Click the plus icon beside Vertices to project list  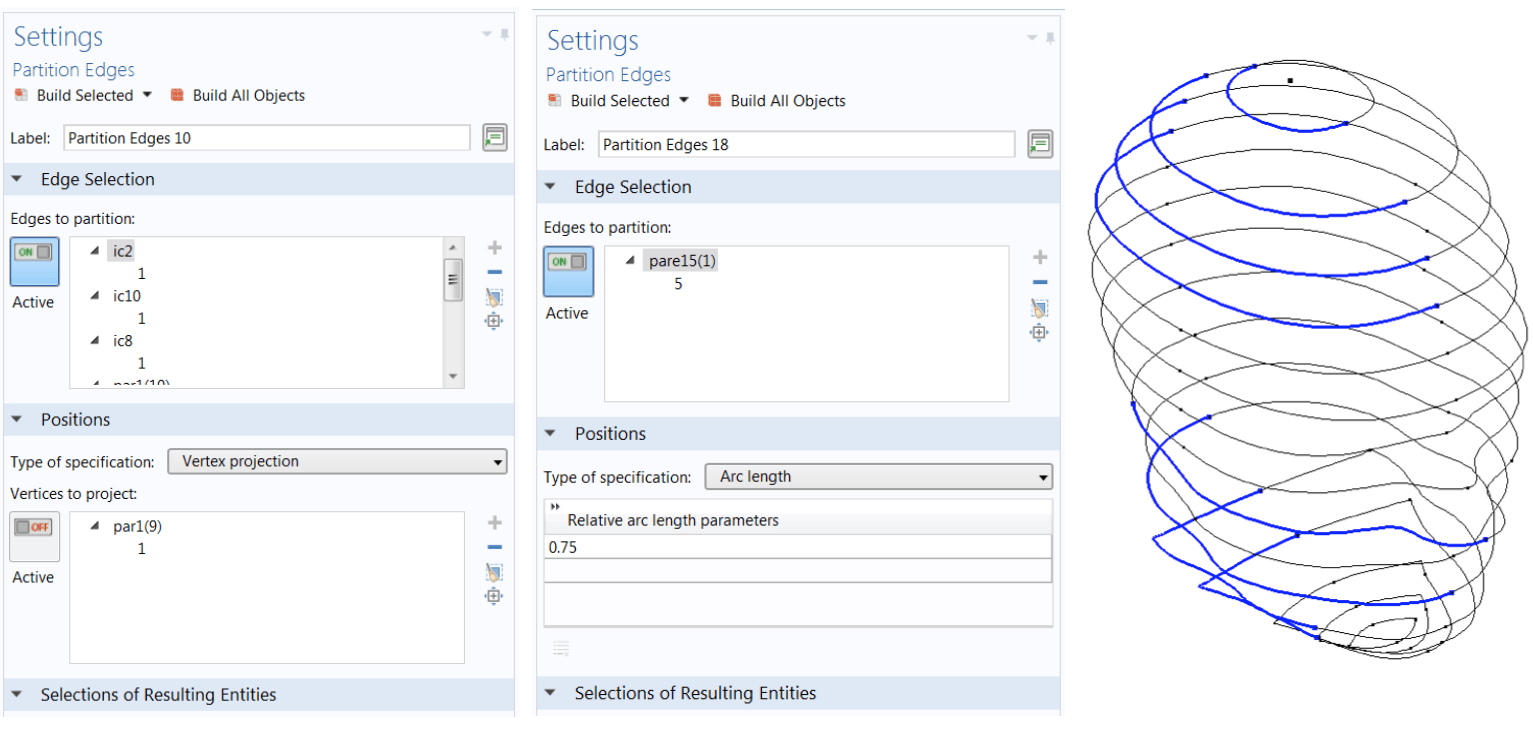point(494,521)
